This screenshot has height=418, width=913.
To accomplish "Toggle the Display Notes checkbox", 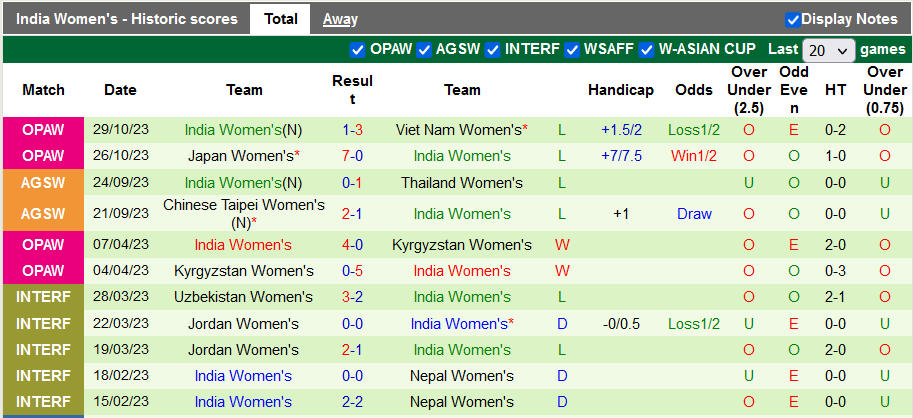I will (793, 19).
